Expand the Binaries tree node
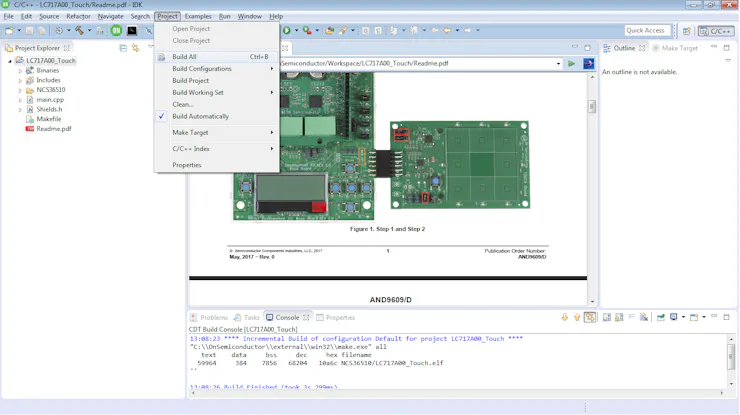Image resolution: width=740 pixels, height=415 pixels. pos(20,70)
